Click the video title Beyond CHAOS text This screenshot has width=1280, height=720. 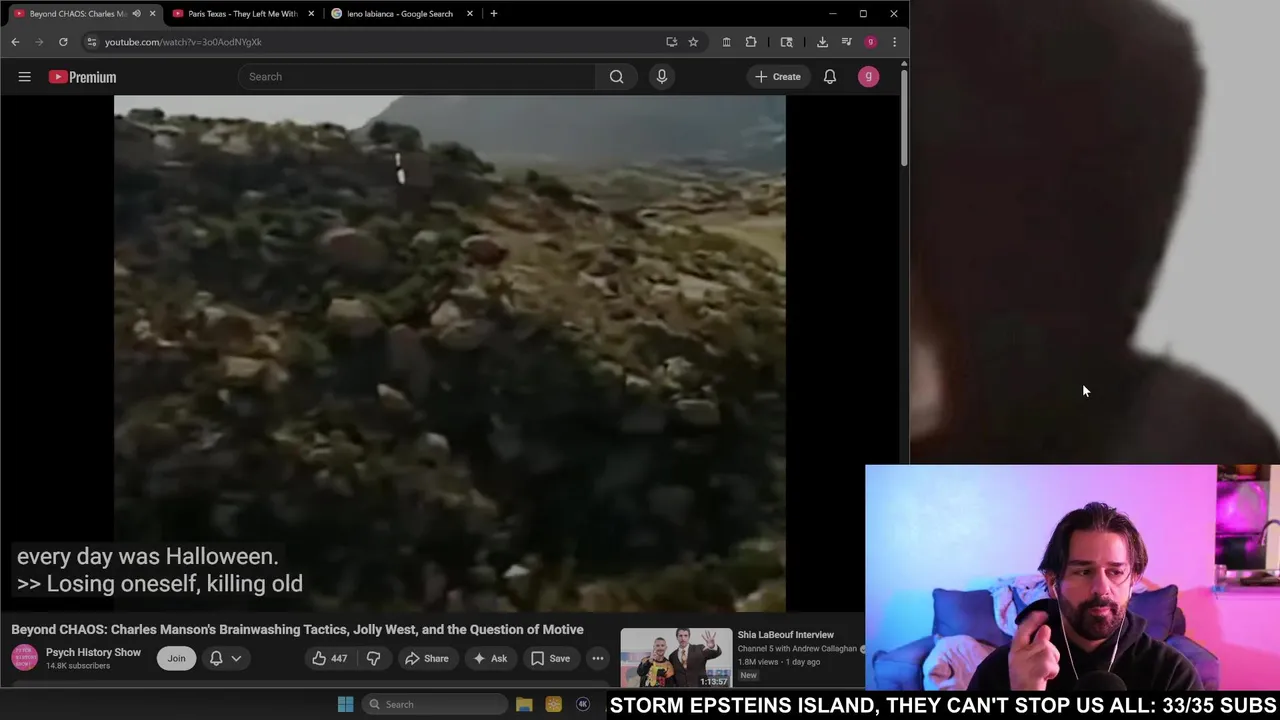coord(297,630)
